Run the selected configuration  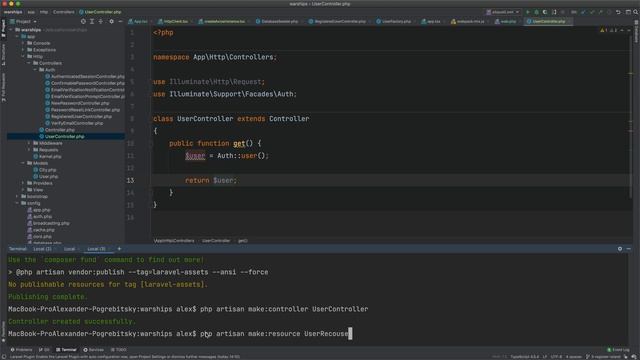coord(528,12)
